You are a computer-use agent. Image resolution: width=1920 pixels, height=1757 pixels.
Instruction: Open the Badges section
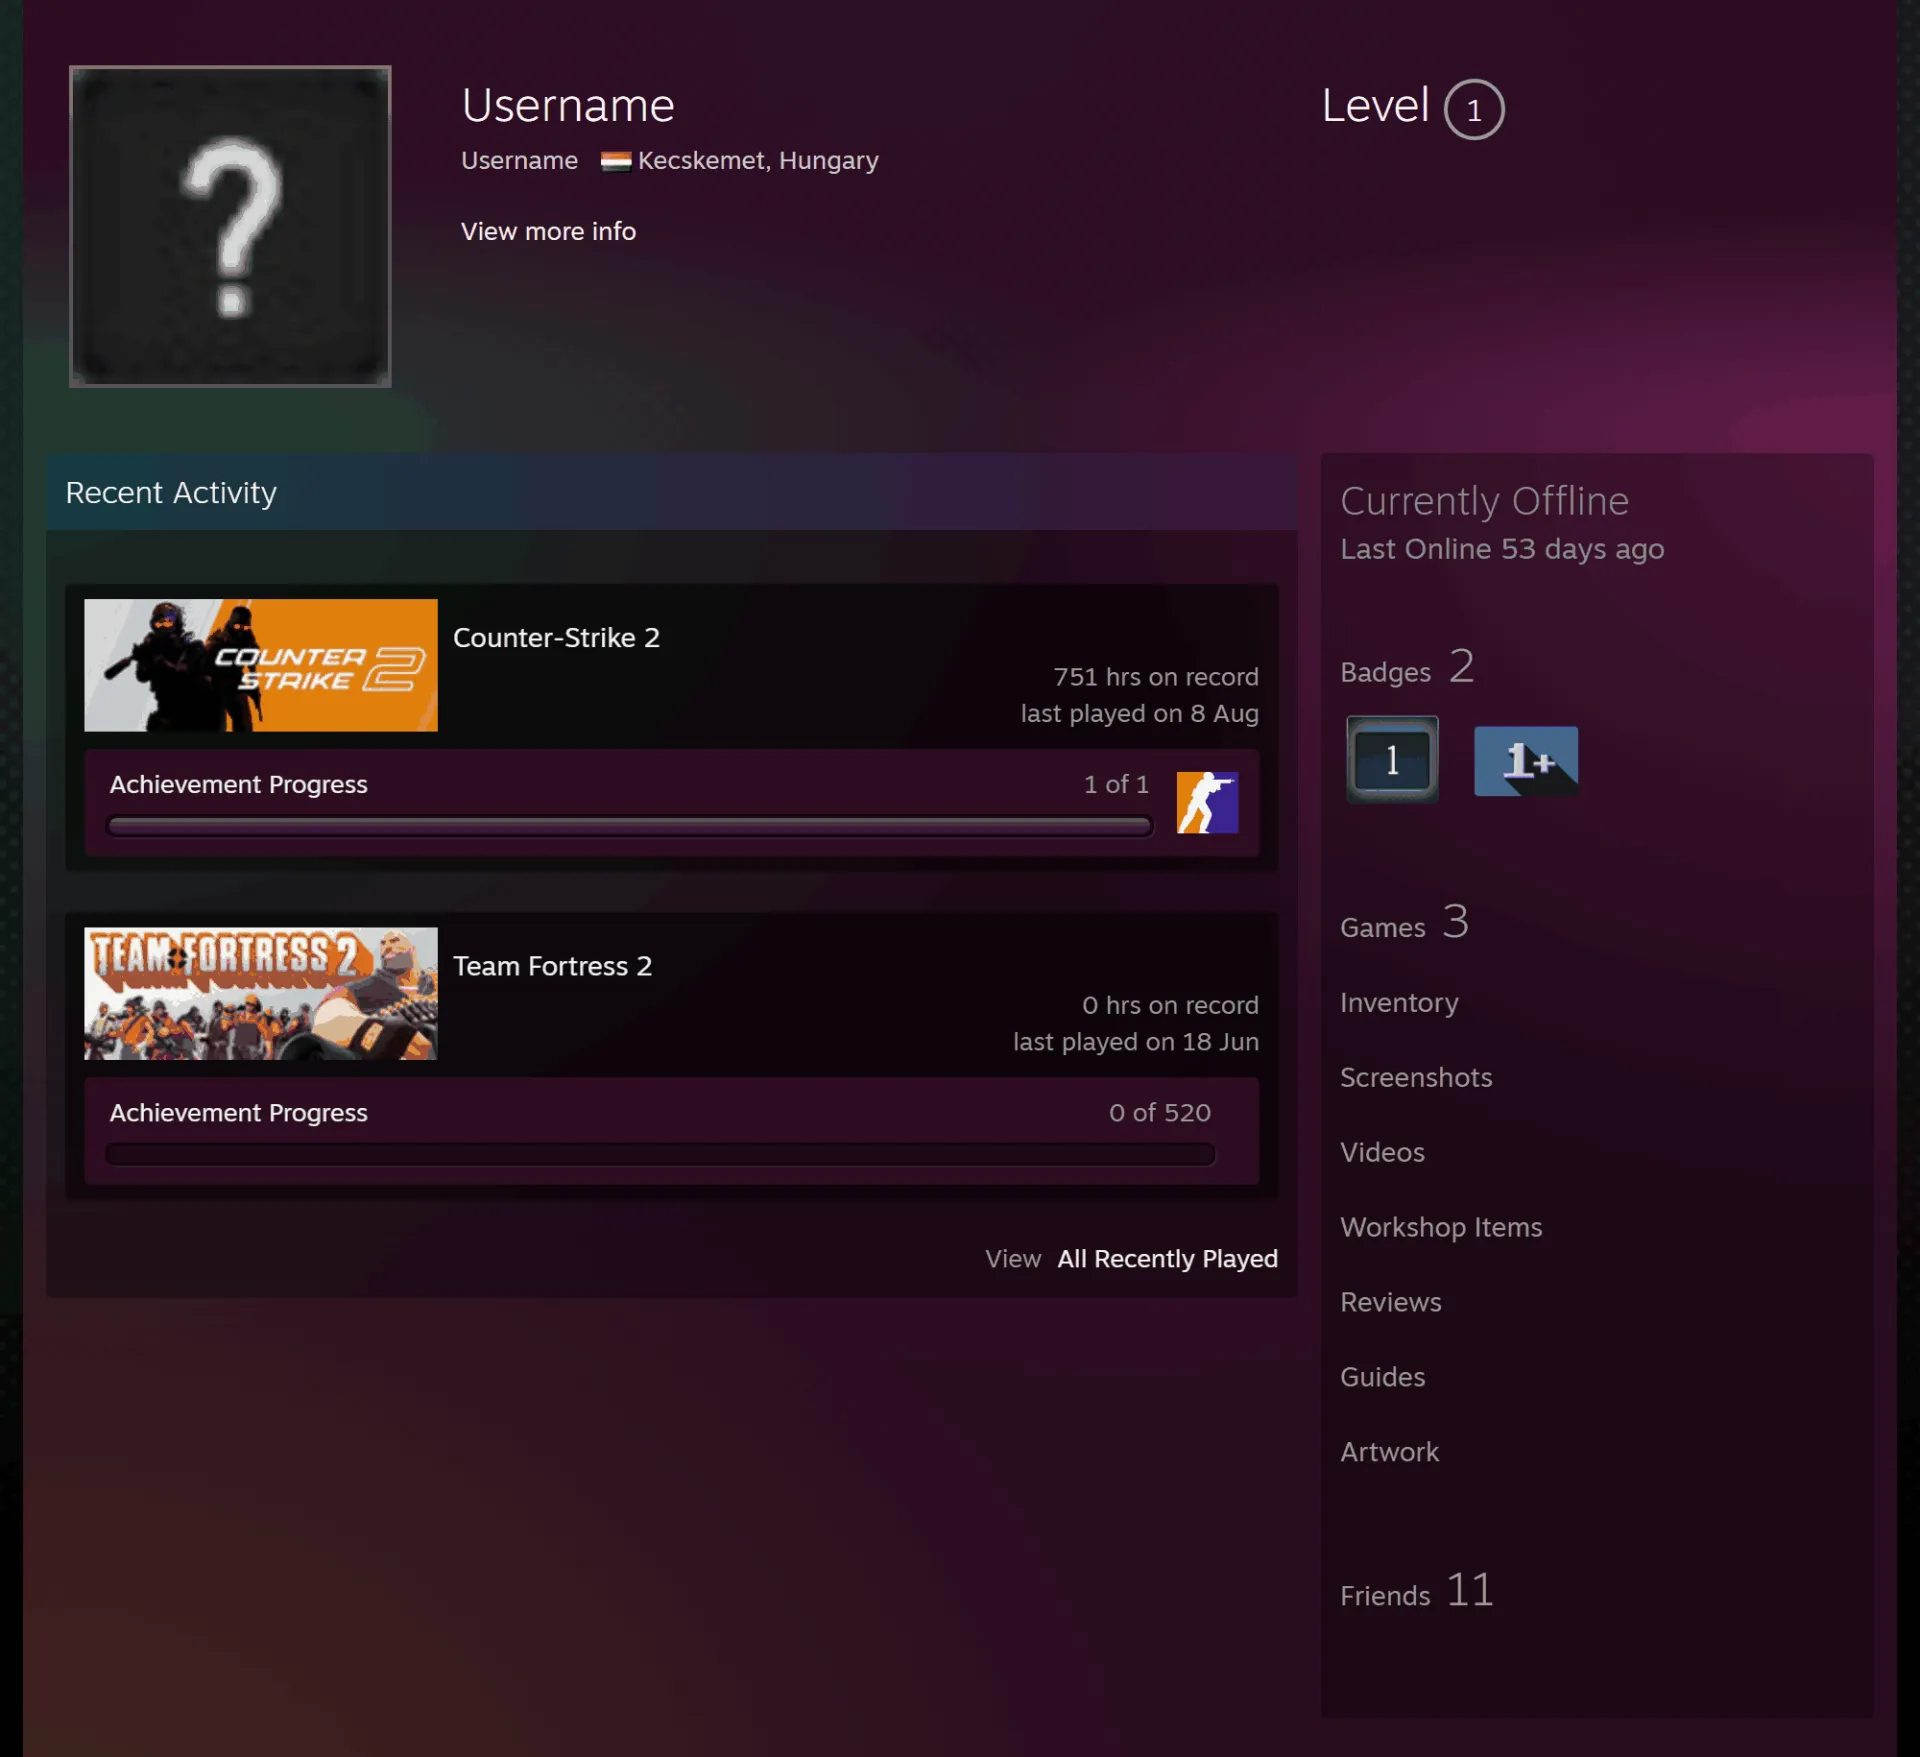point(1407,667)
